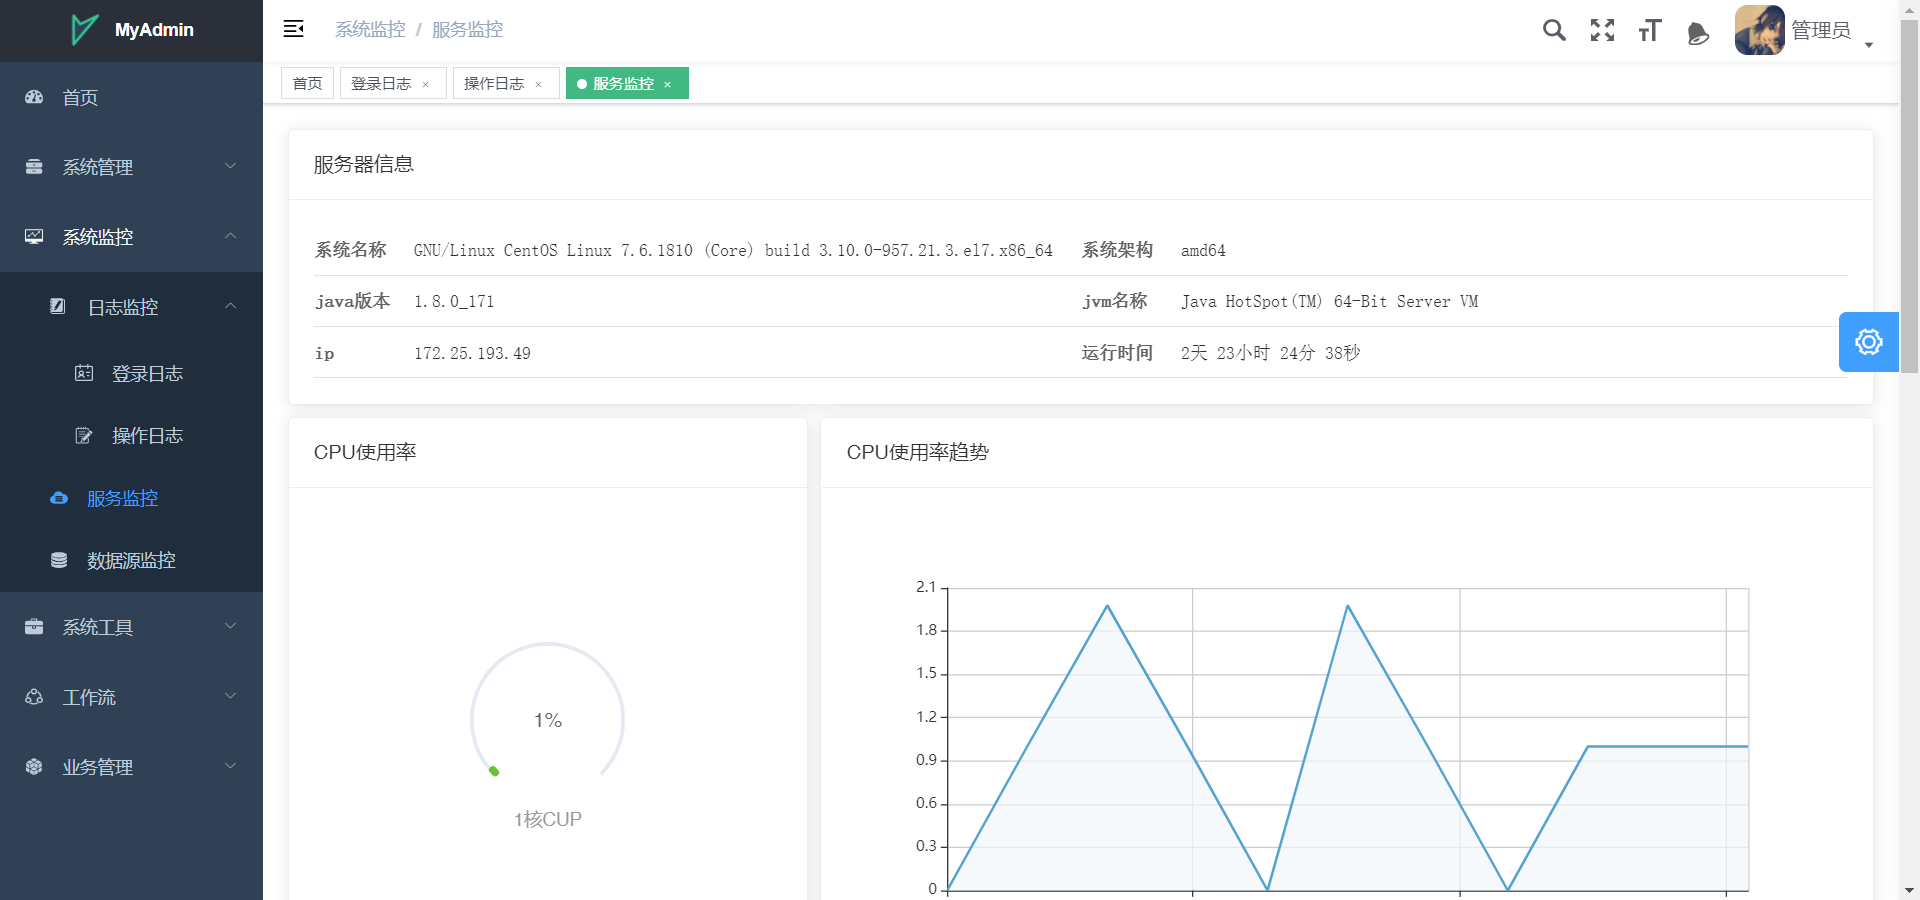Click the 1核CUP label under gauge
The height and width of the screenshot is (900, 1920).
548,819
